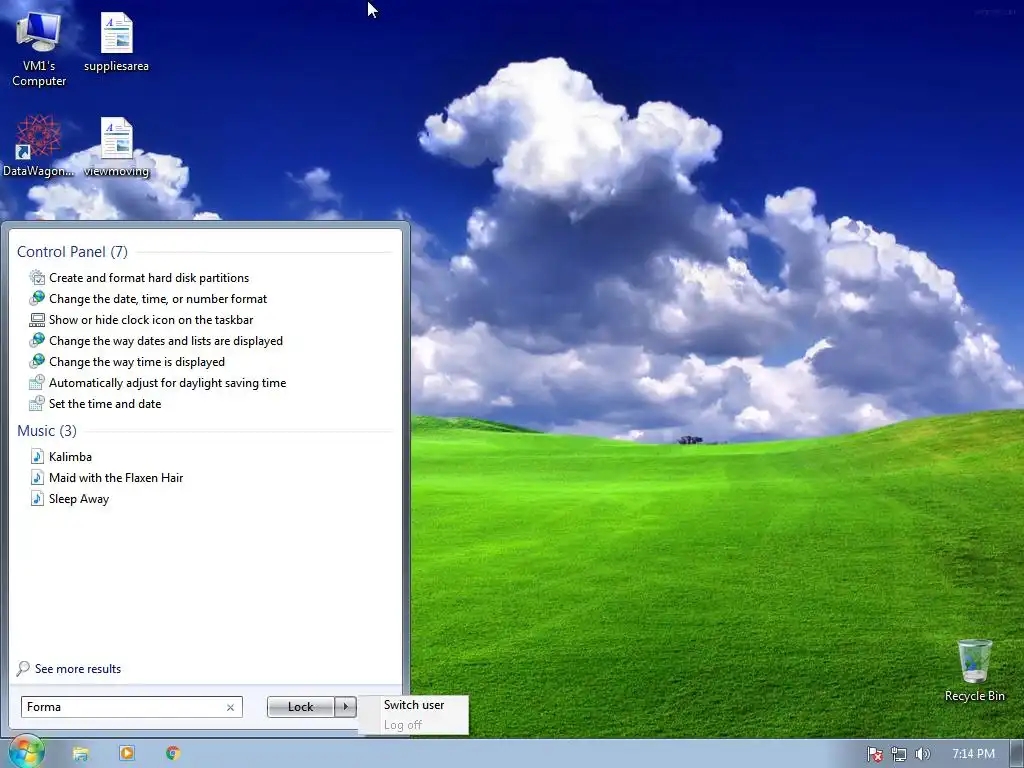Click the network tray icon
1024x768 pixels.
(899, 754)
